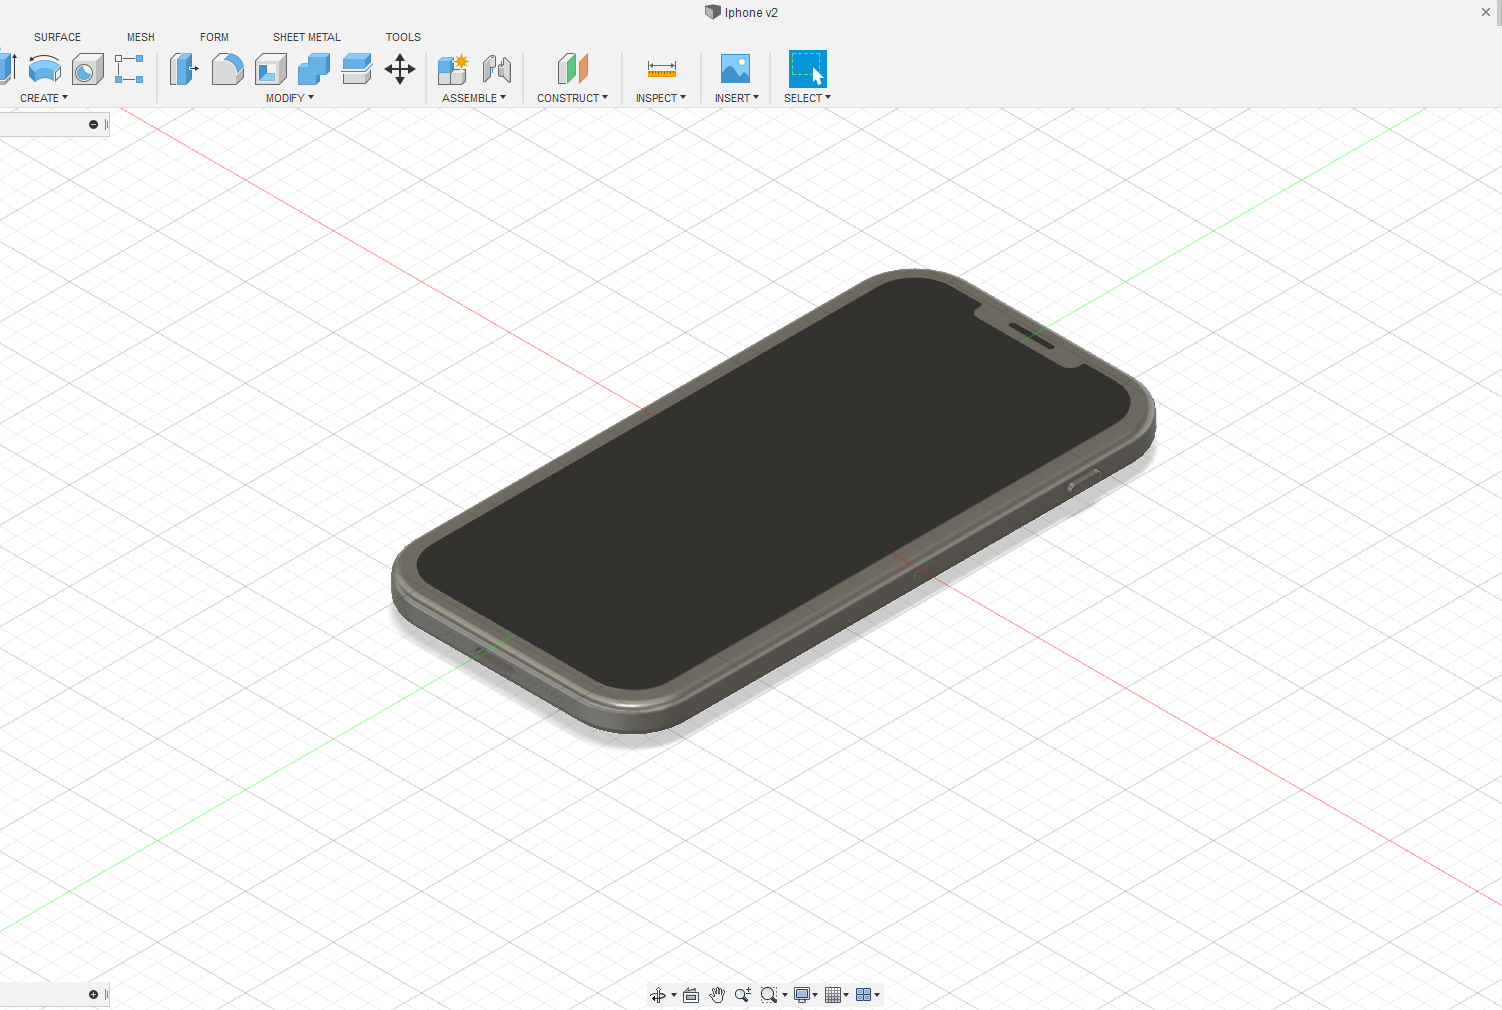Image resolution: width=1502 pixels, height=1010 pixels.
Task: Use the Press Pull tool
Action: (184, 69)
